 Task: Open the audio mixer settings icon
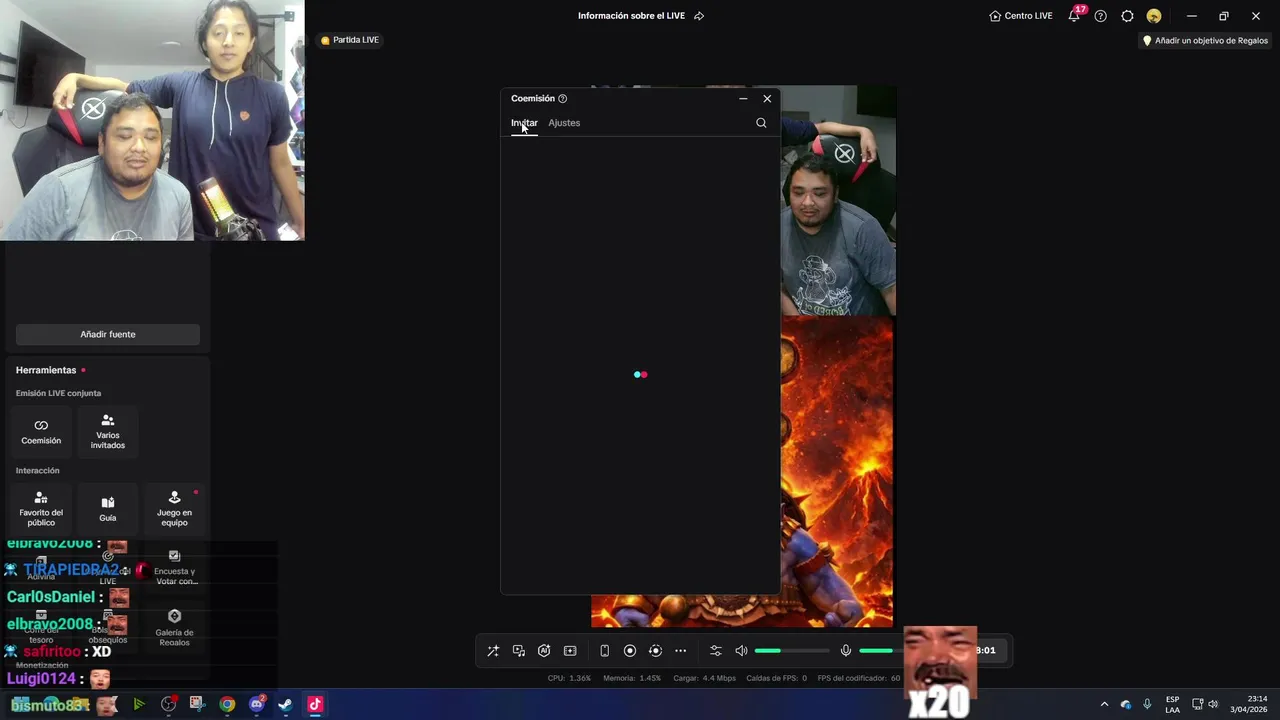pos(715,651)
